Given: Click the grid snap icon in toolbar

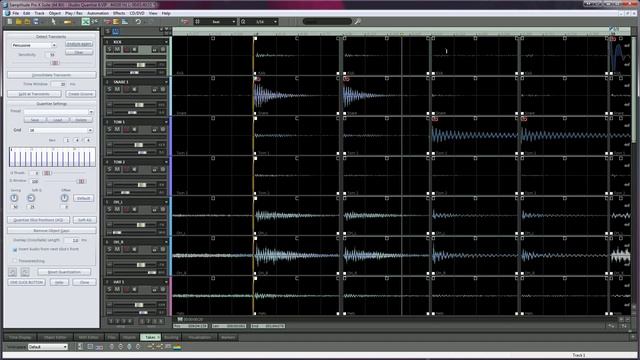Looking at the screenshot, I should click(x=198, y=22).
